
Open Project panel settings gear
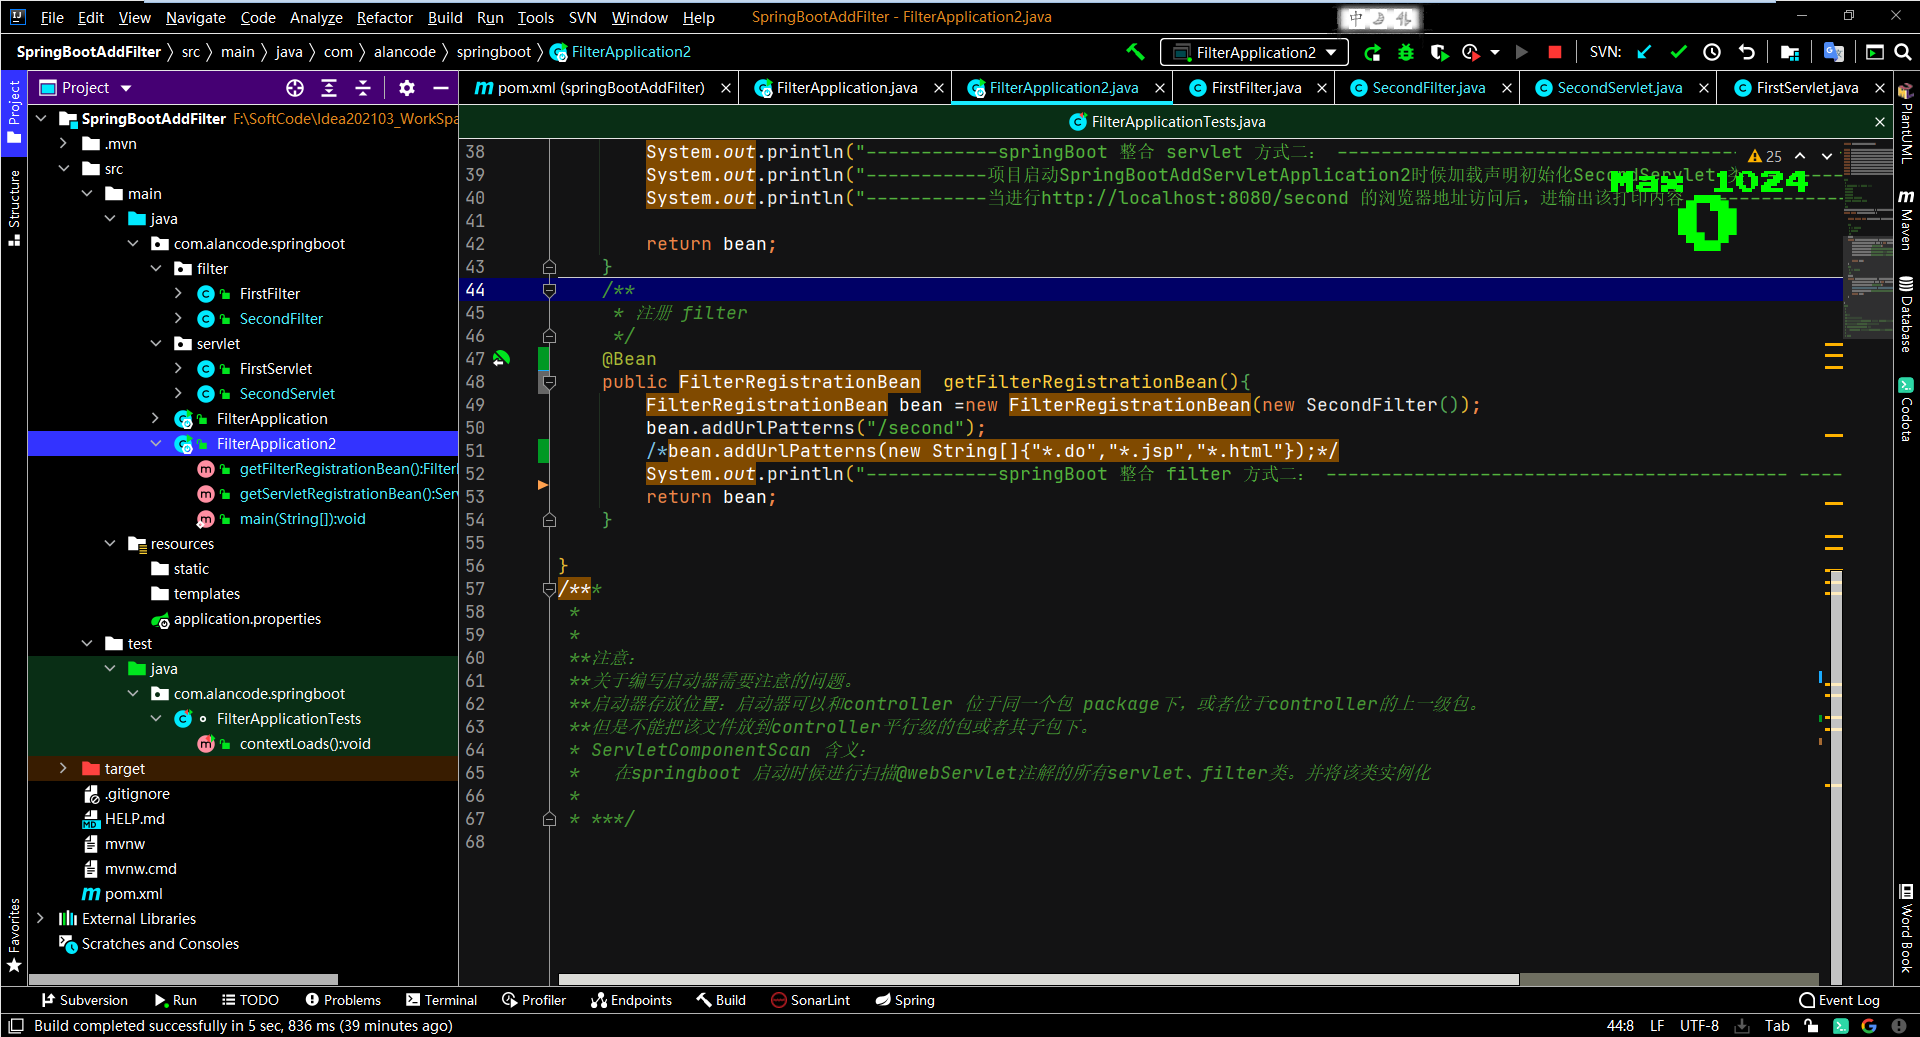point(407,88)
